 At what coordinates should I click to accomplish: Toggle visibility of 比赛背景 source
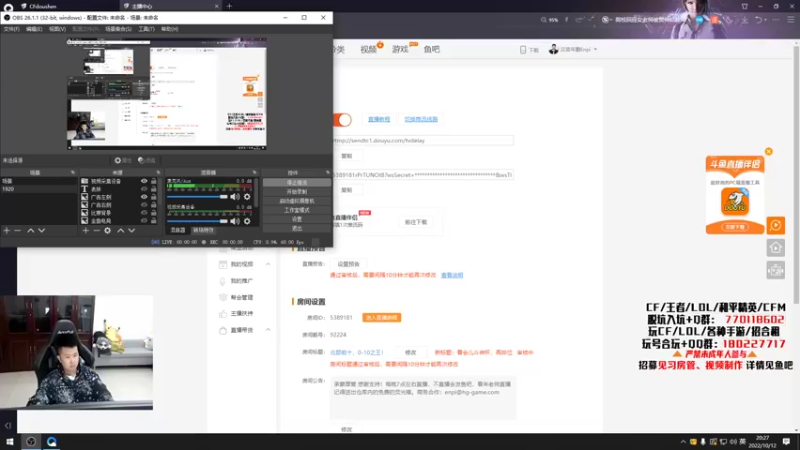[x=144, y=213]
